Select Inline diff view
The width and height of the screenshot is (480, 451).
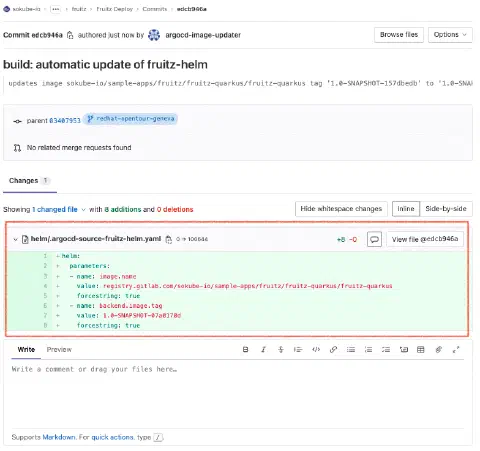pyautogui.click(x=406, y=209)
